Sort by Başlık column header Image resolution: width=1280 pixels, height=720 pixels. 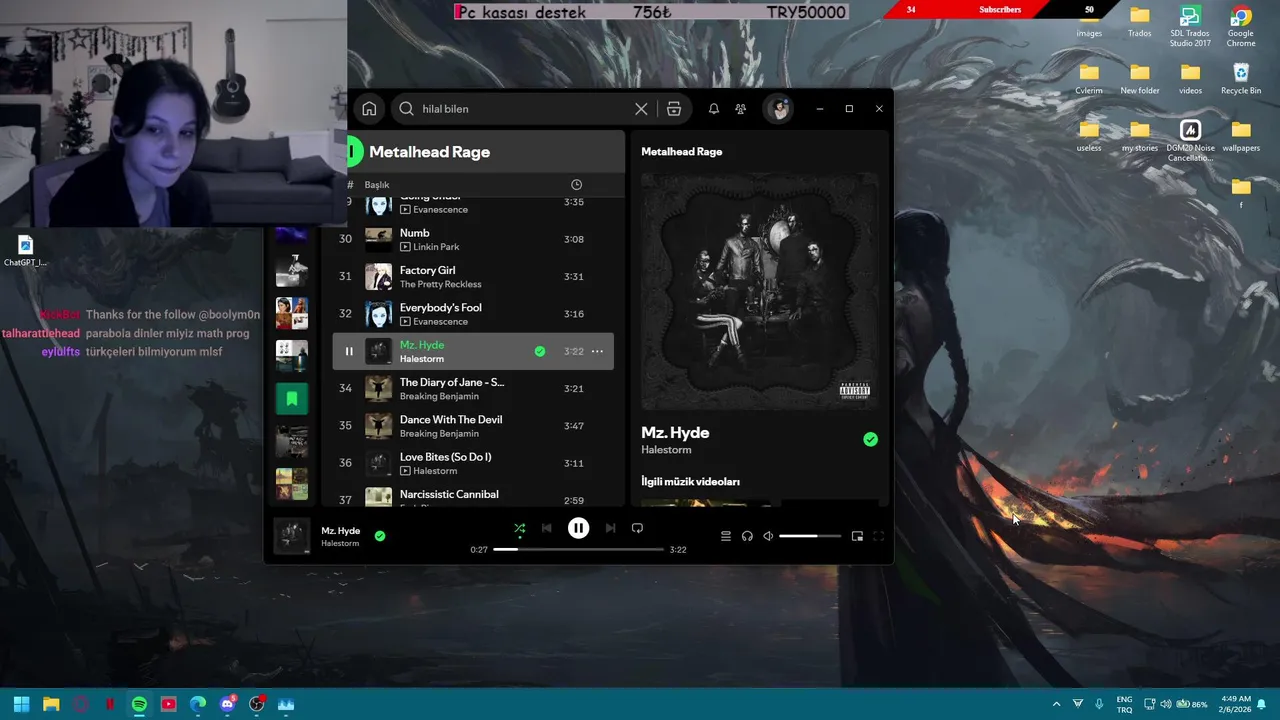tap(377, 185)
